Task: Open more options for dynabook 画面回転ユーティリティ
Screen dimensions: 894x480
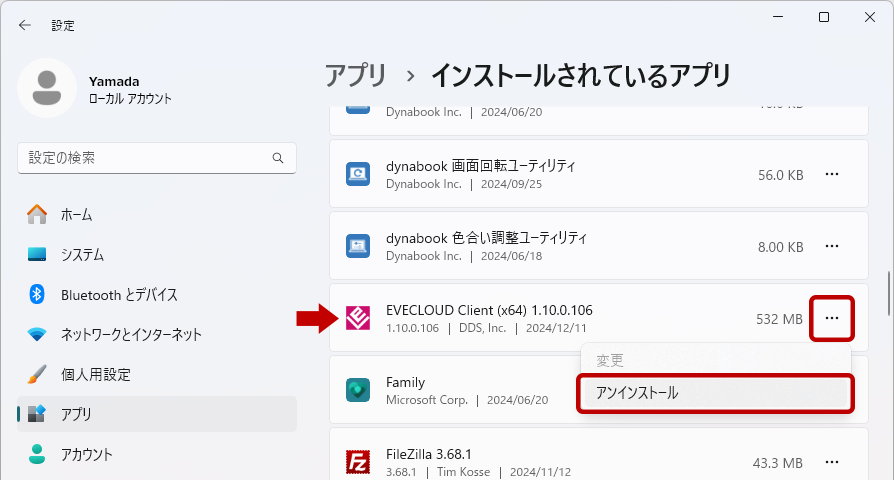Action: click(x=832, y=174)
